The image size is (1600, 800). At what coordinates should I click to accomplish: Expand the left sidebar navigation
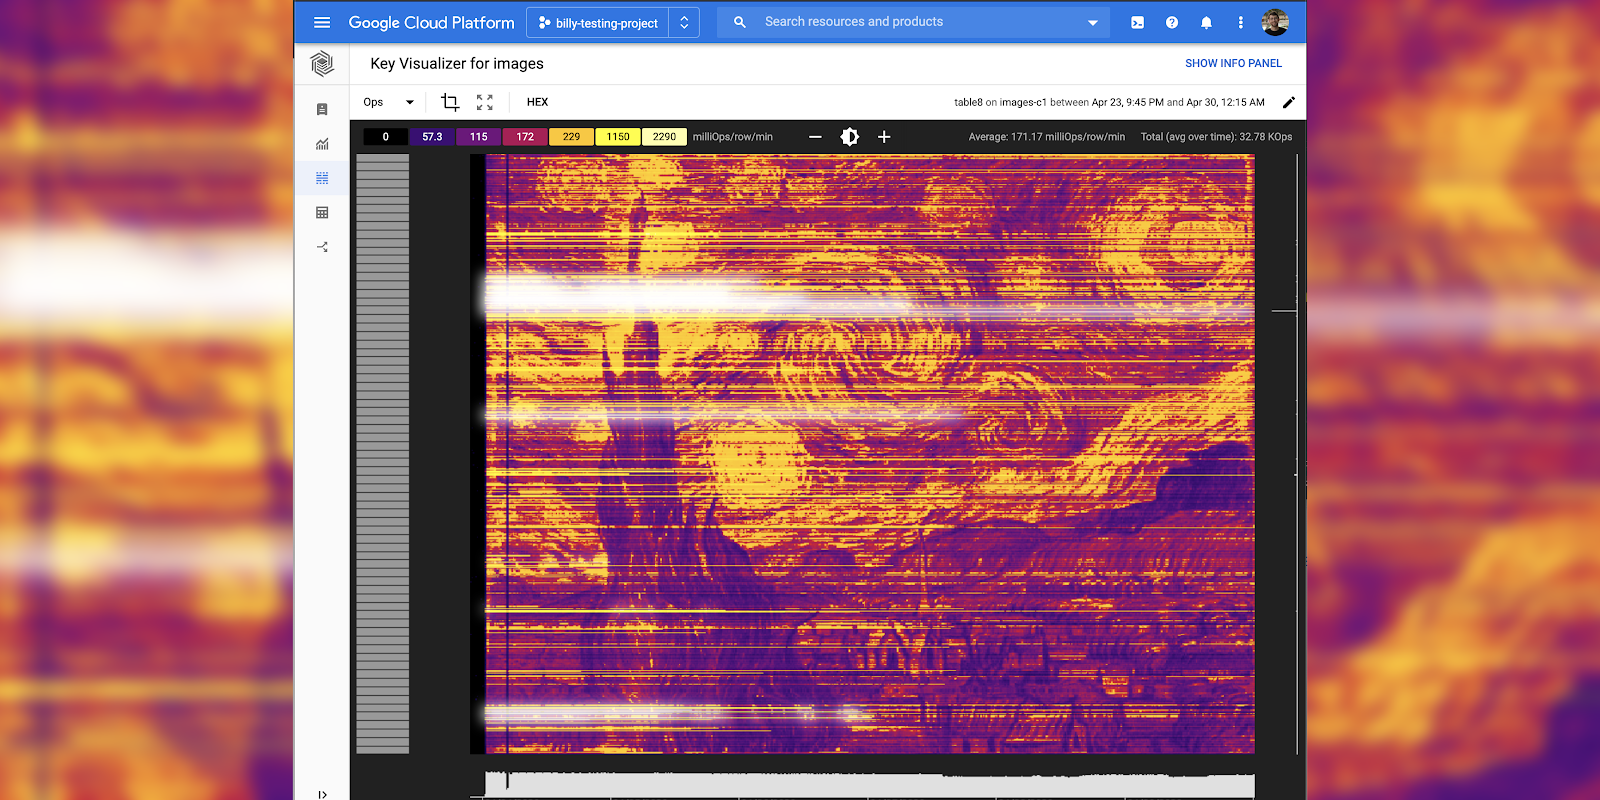[322, 794]
